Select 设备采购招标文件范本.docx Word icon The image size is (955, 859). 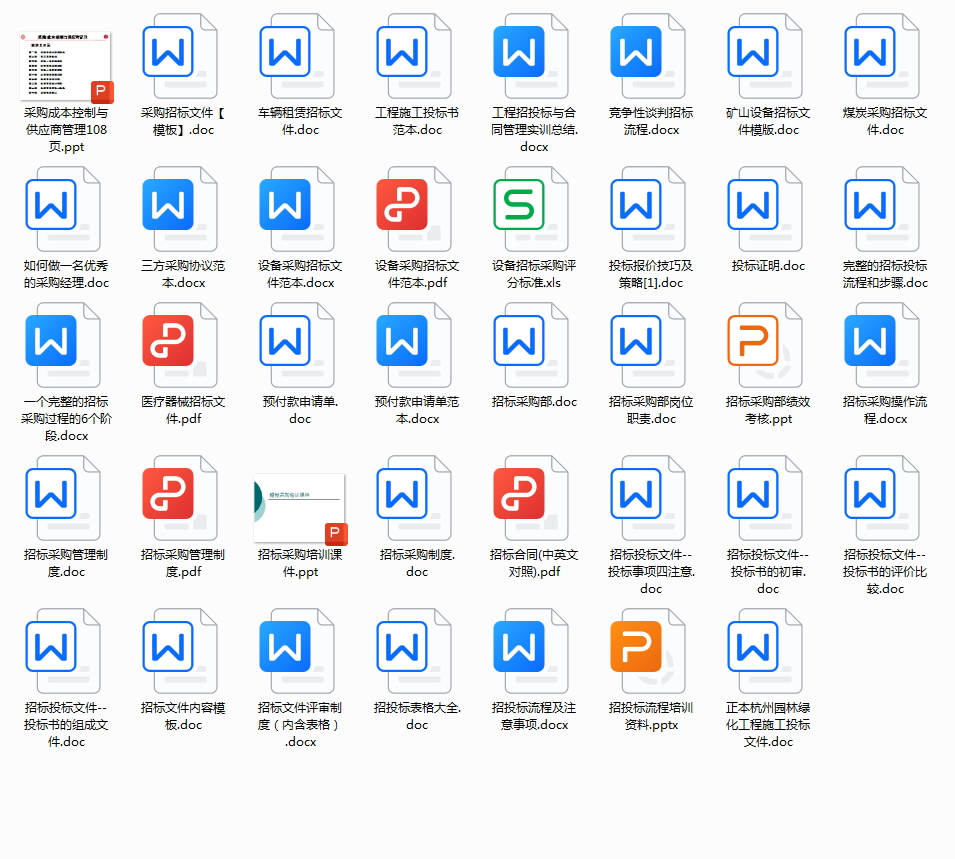point(297,210)
